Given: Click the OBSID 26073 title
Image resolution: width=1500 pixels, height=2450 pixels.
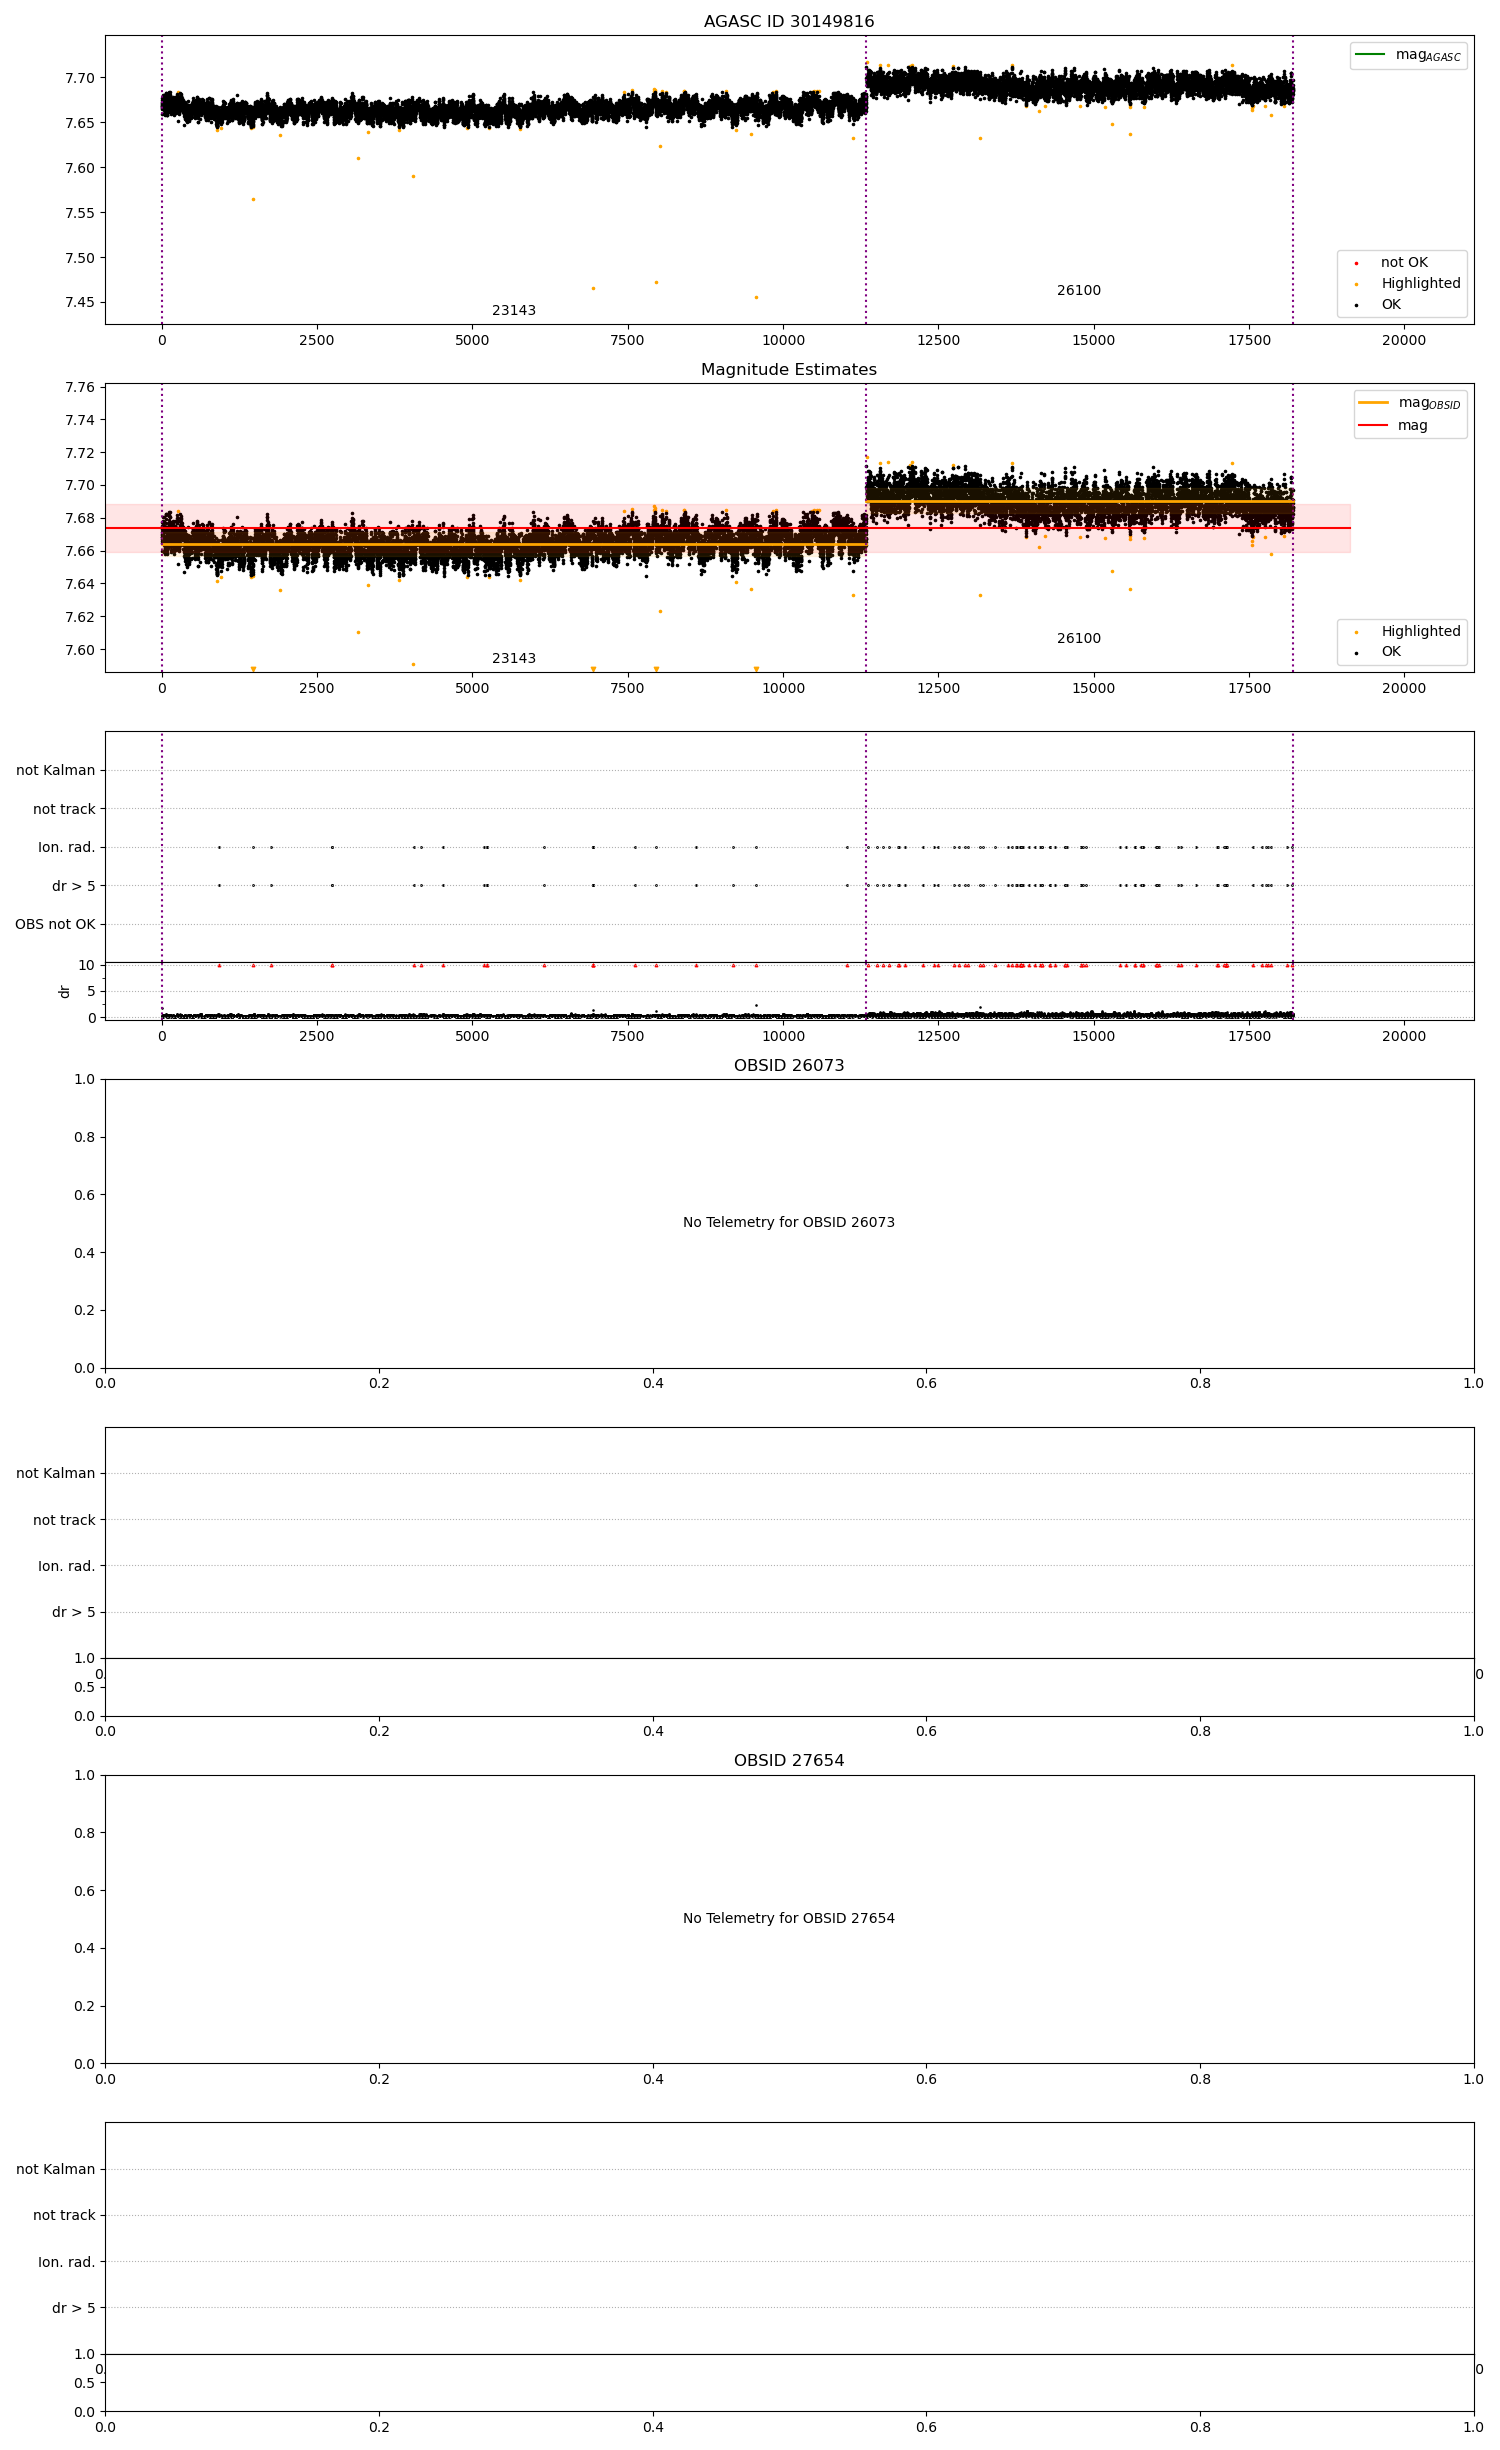Looking at the screenshot, I should pos(788,1065).
